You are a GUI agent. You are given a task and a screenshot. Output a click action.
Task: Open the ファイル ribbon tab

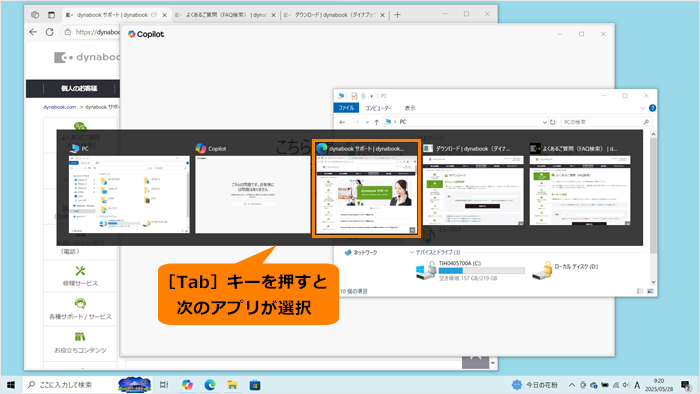[346, 108]
